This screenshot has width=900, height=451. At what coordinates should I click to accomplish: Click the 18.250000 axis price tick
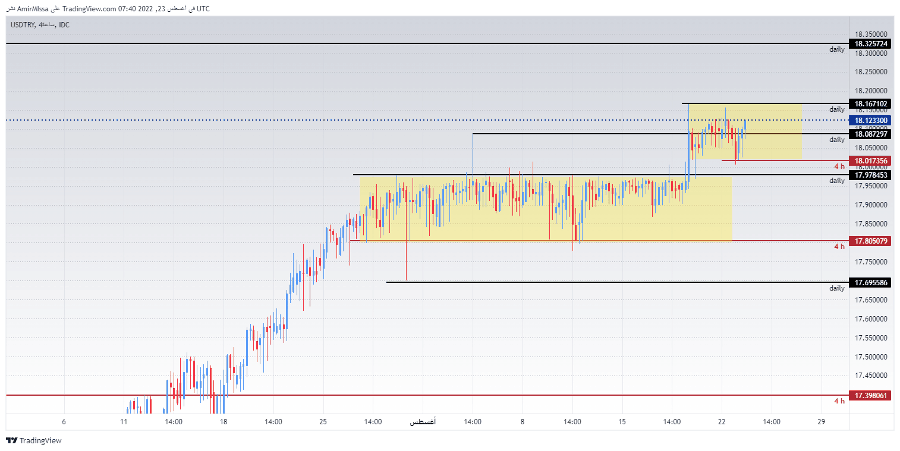(x=871, y=72)
